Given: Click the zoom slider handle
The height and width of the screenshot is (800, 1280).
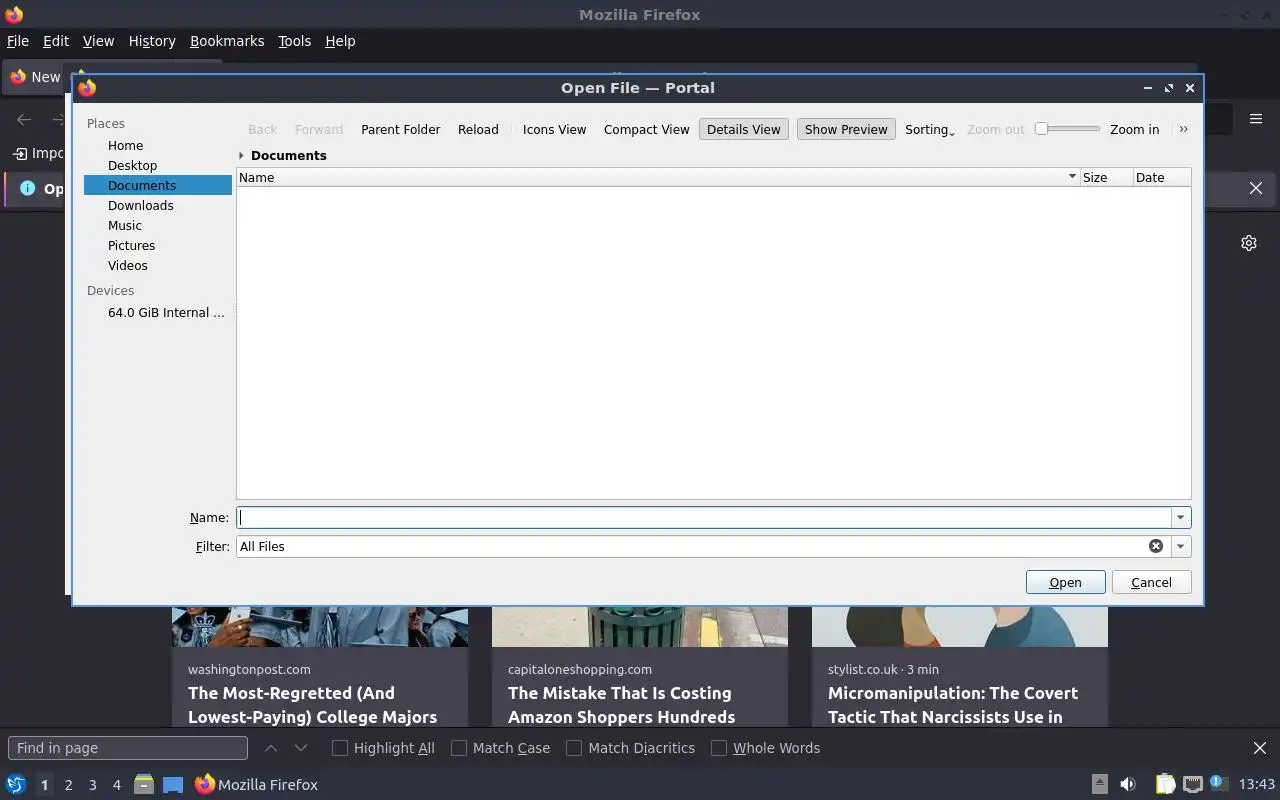Looking at the screenshot, I should click(1041, 128).
